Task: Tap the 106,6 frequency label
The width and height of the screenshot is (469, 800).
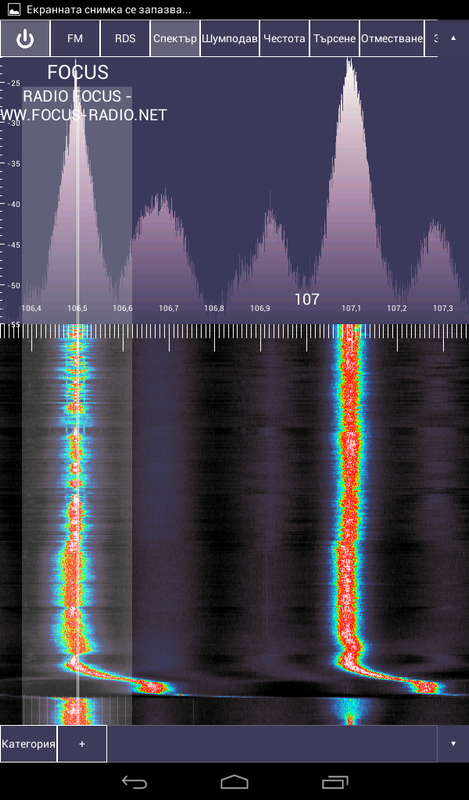Action: (x=123, y=309)
